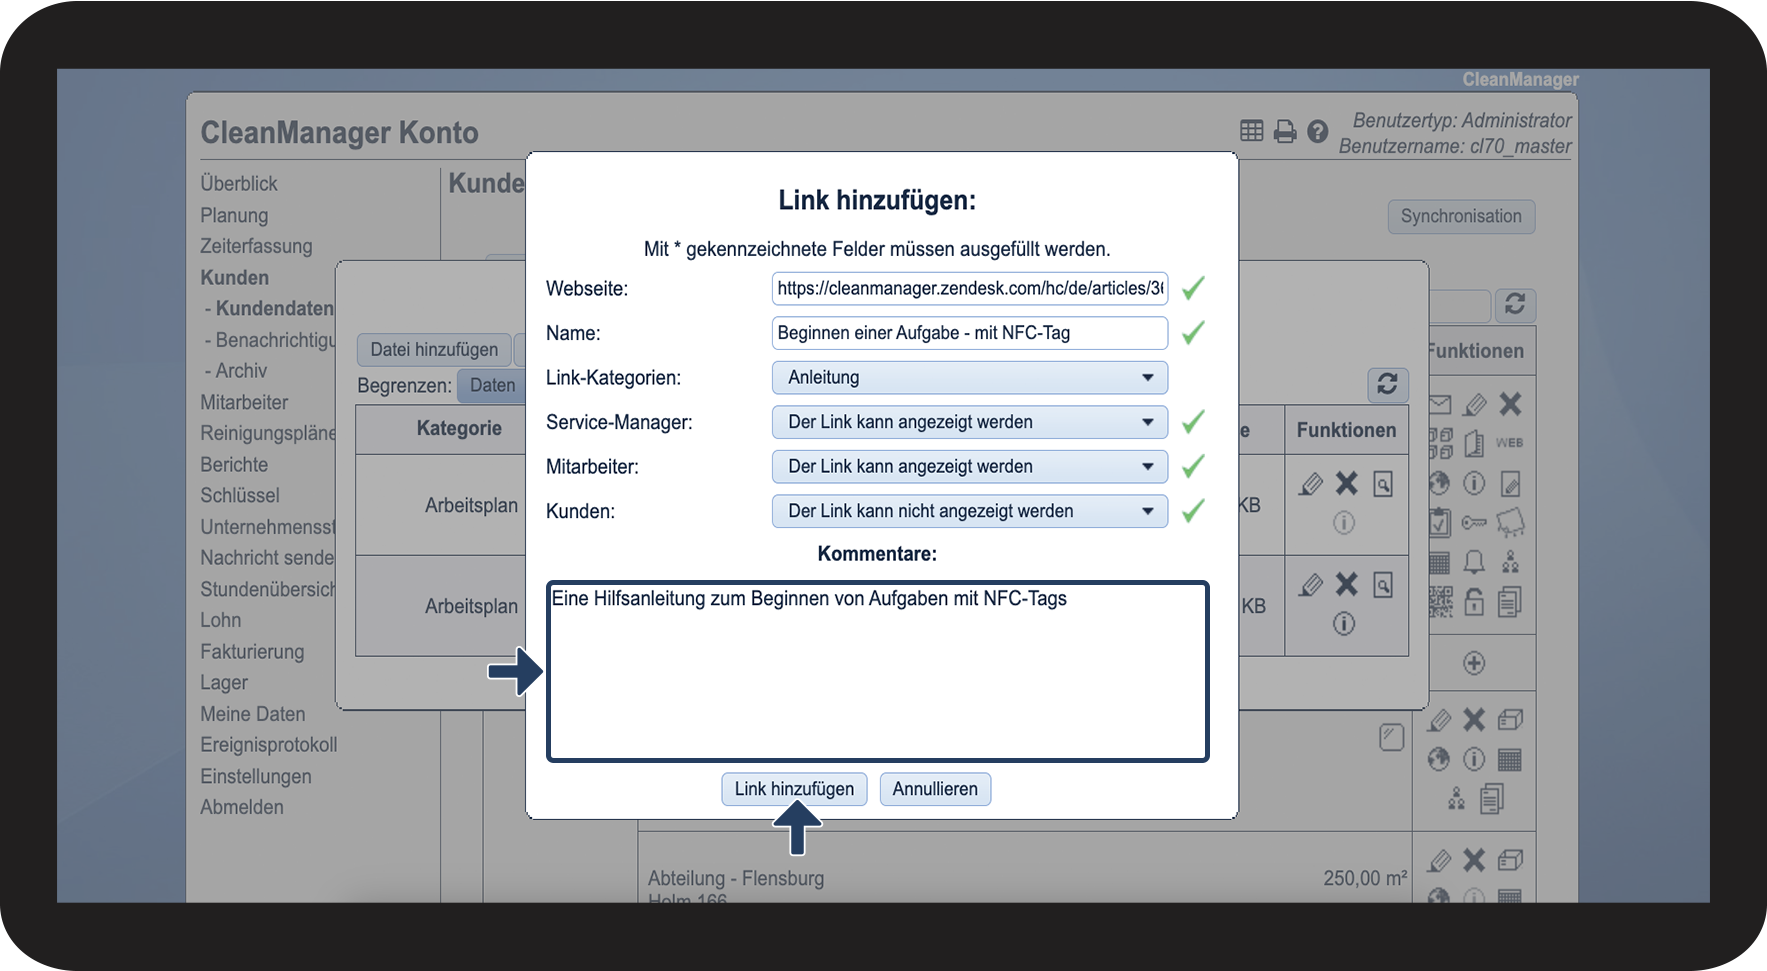Click the WEB icon in Funktionen column
The width and height of the screenshot is (1767, 971).
coord(1509,443)
